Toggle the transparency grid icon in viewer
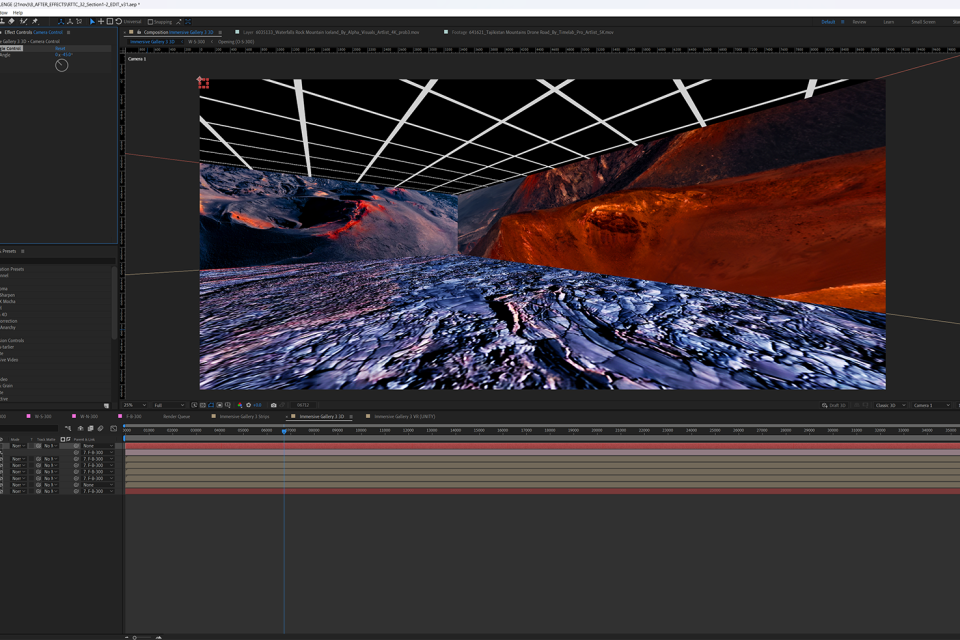The height and width of the screenshot is (640, 960). [203, 405]
